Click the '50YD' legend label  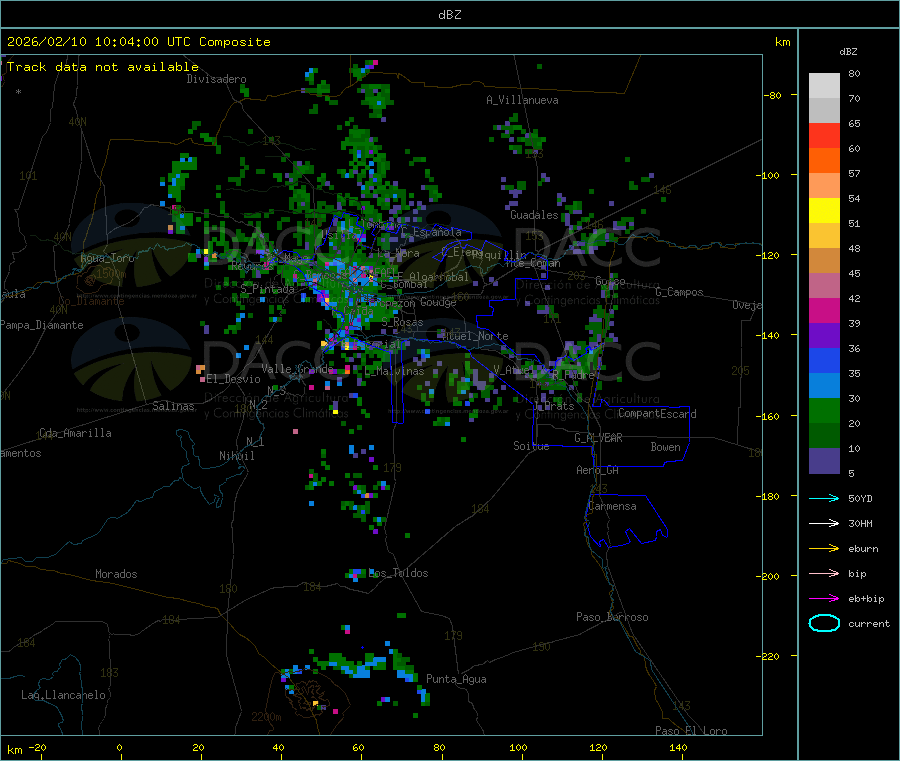[x=860, y=498]
